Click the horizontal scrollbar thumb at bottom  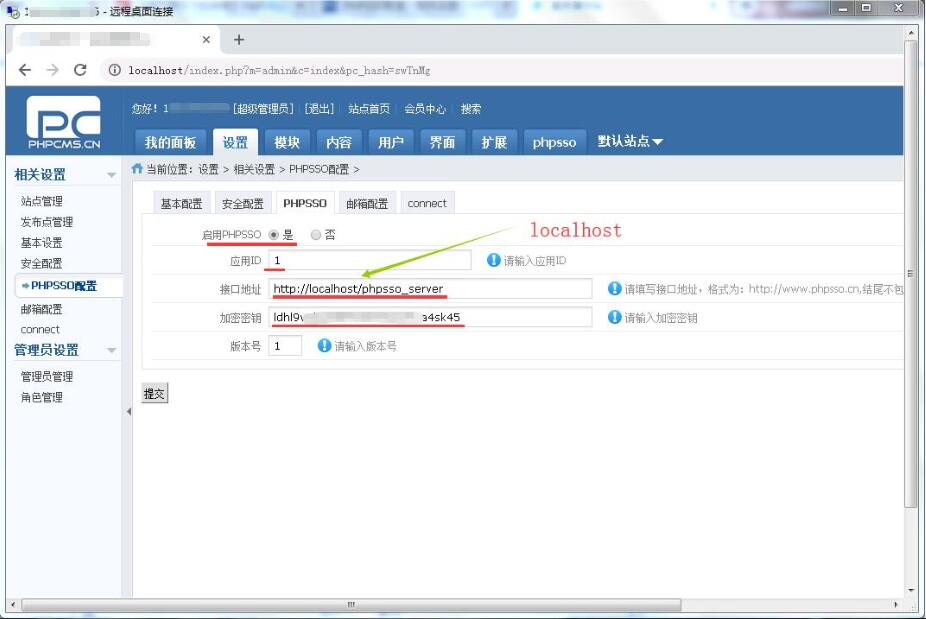coord(351,605)
